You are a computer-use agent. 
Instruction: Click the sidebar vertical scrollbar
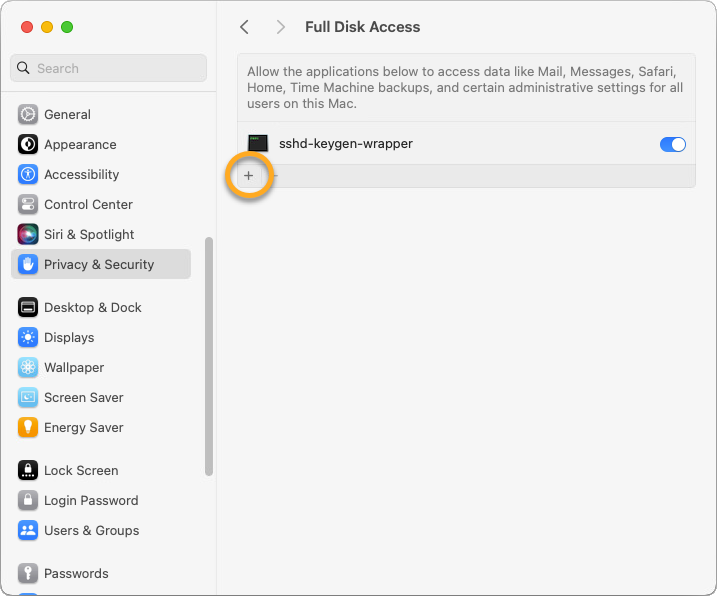coord(208,355)
